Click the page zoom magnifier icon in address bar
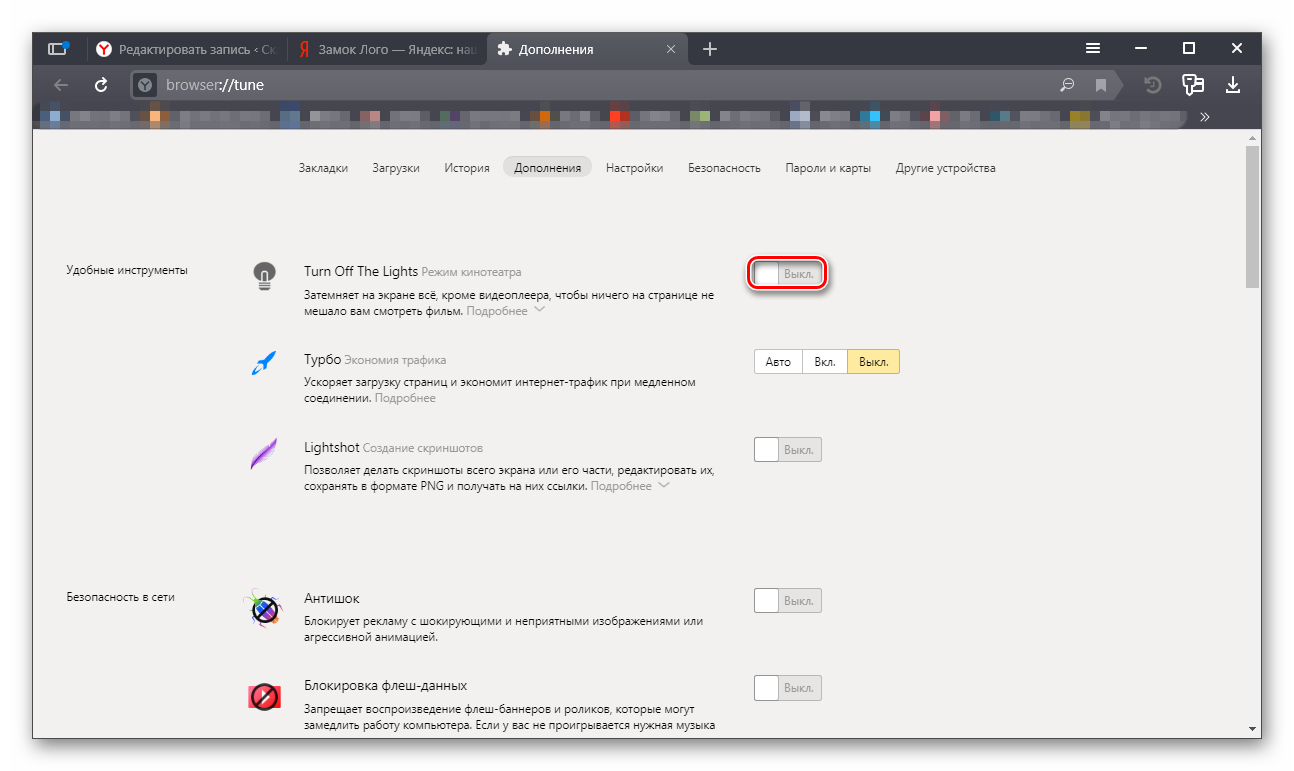Screen dimensions: 1294x771 click(x=1067, y=85)
